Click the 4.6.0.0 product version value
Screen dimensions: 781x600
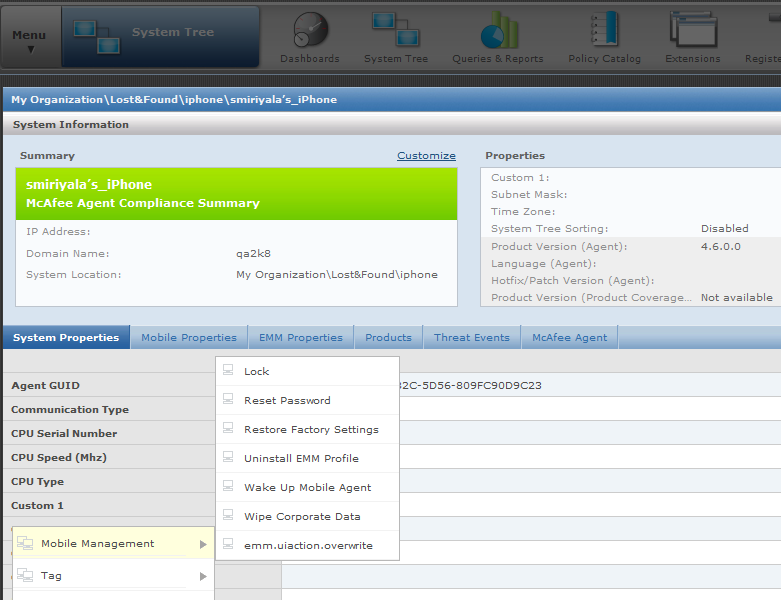point(721,246)
